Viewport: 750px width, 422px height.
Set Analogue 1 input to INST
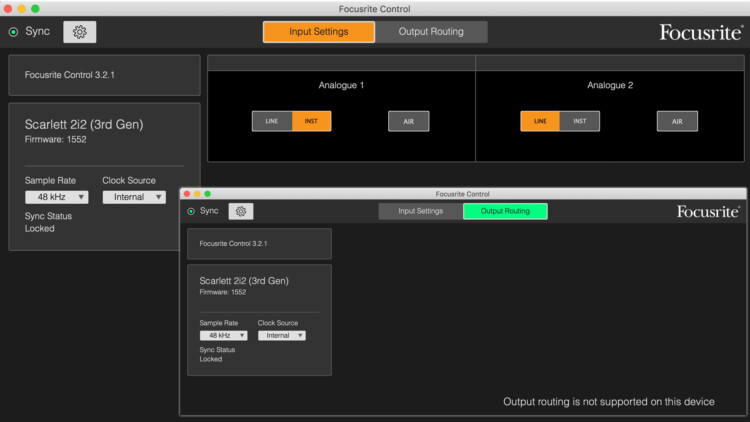pyautogui.click(x=311, y=121)
